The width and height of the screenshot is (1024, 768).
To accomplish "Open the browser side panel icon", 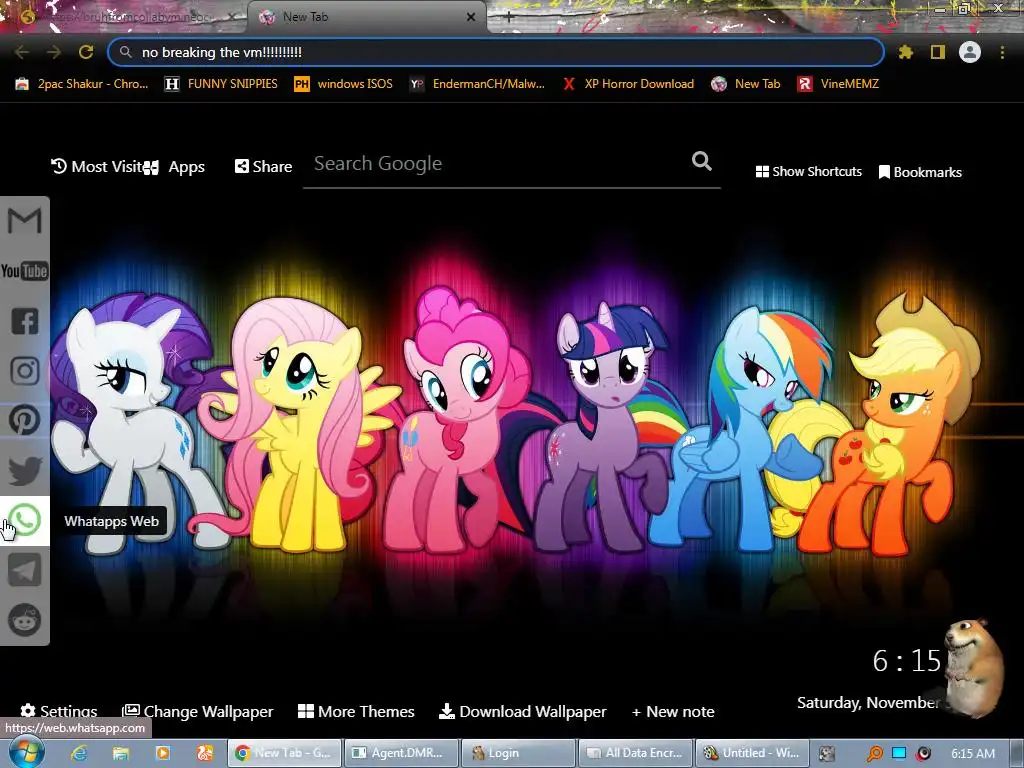I will tap(938, 52).
